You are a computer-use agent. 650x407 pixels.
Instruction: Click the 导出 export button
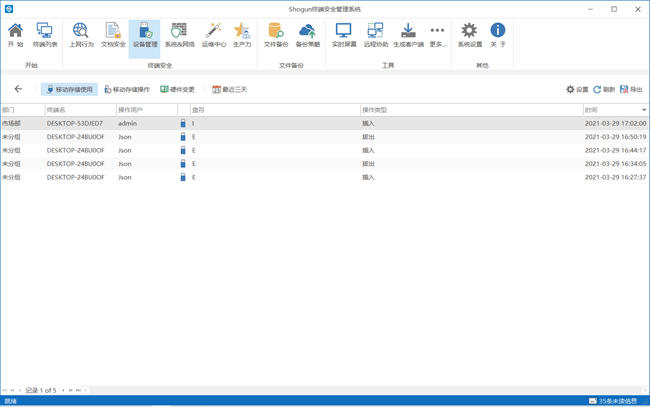631,90
